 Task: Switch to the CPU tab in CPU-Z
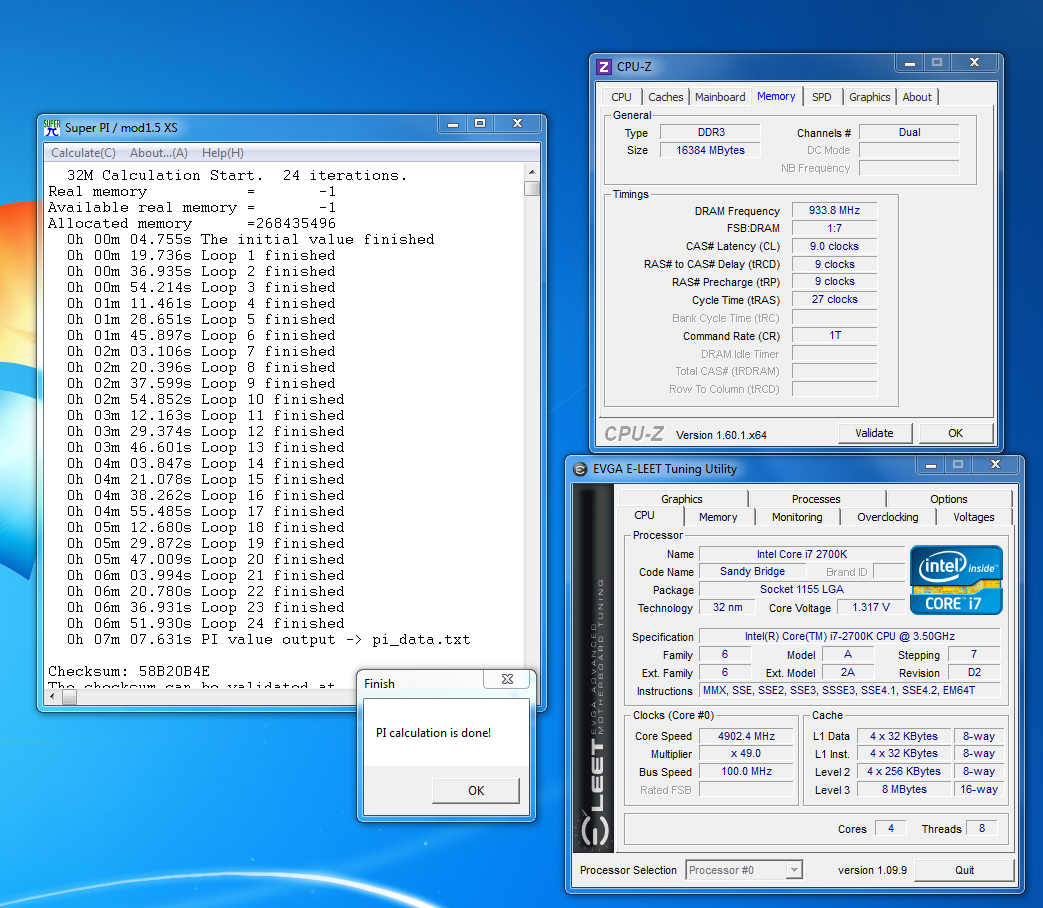(x=621, y=97)
